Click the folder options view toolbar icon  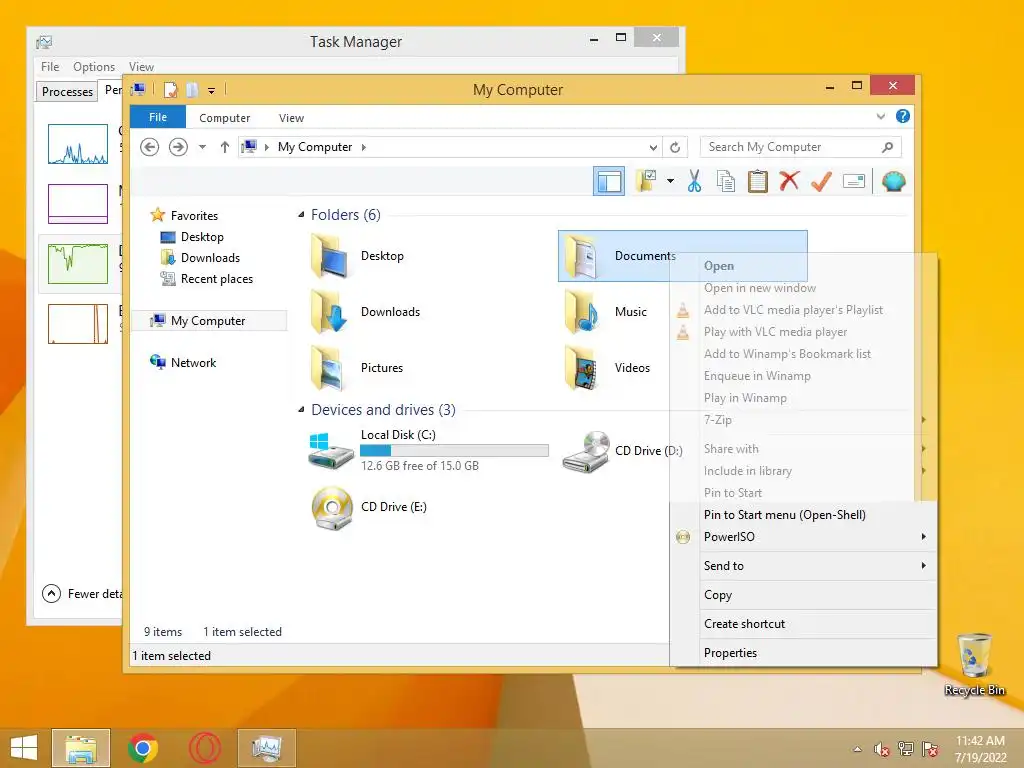point(647,181)
